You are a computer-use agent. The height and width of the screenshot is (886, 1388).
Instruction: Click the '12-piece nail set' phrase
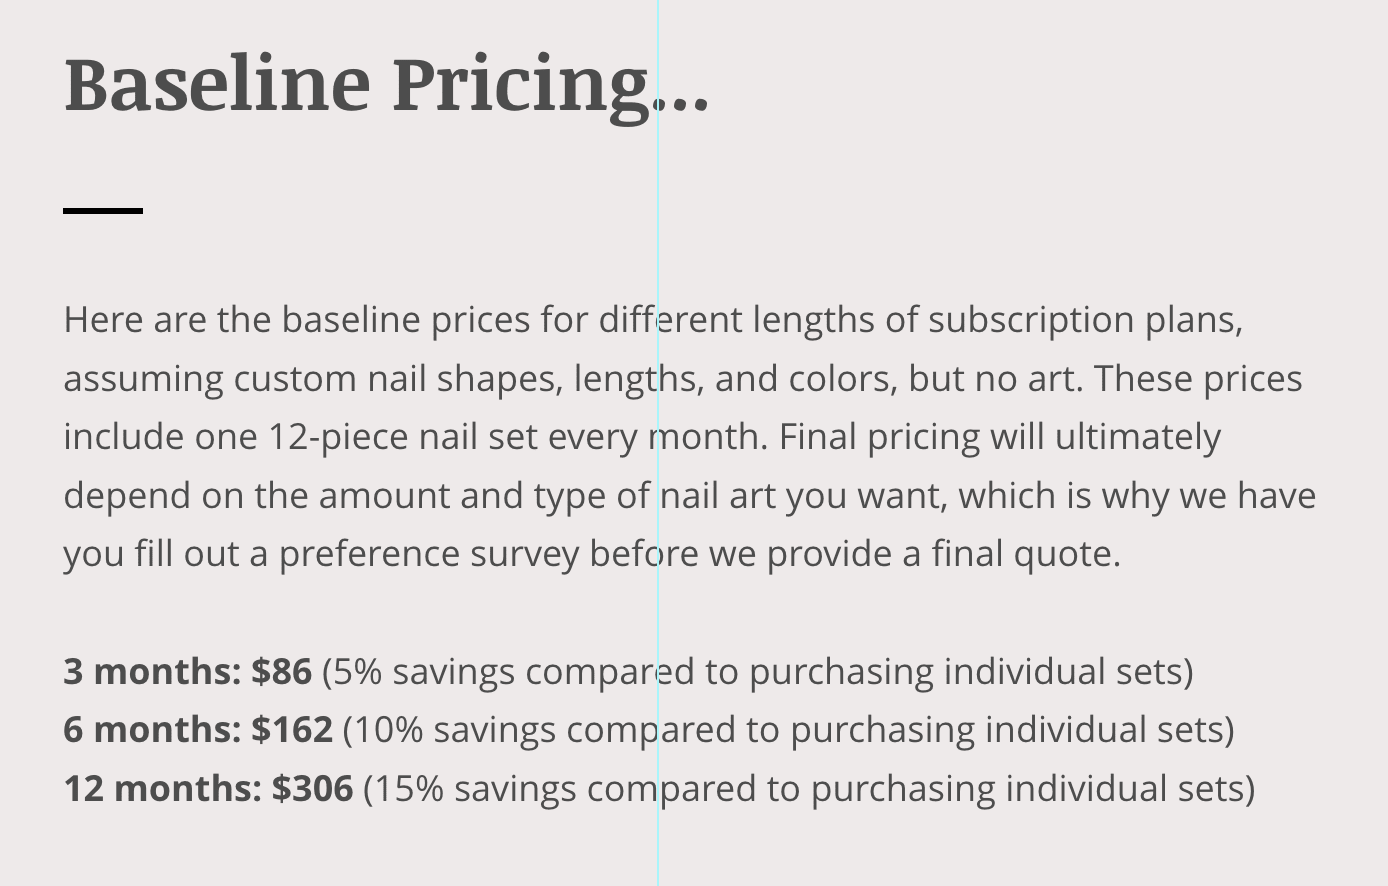[x=403, y=438]
